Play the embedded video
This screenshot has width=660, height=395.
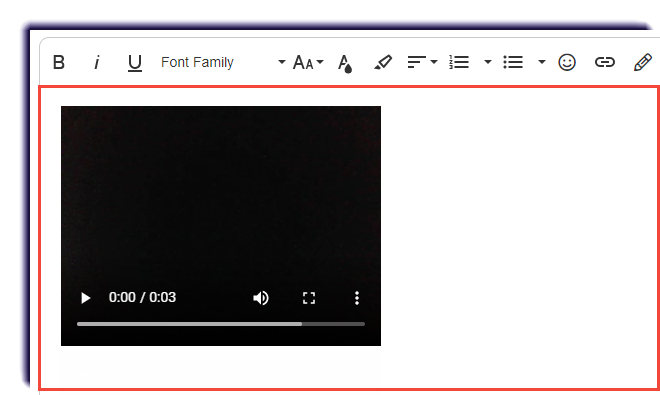tap(85, 298)
